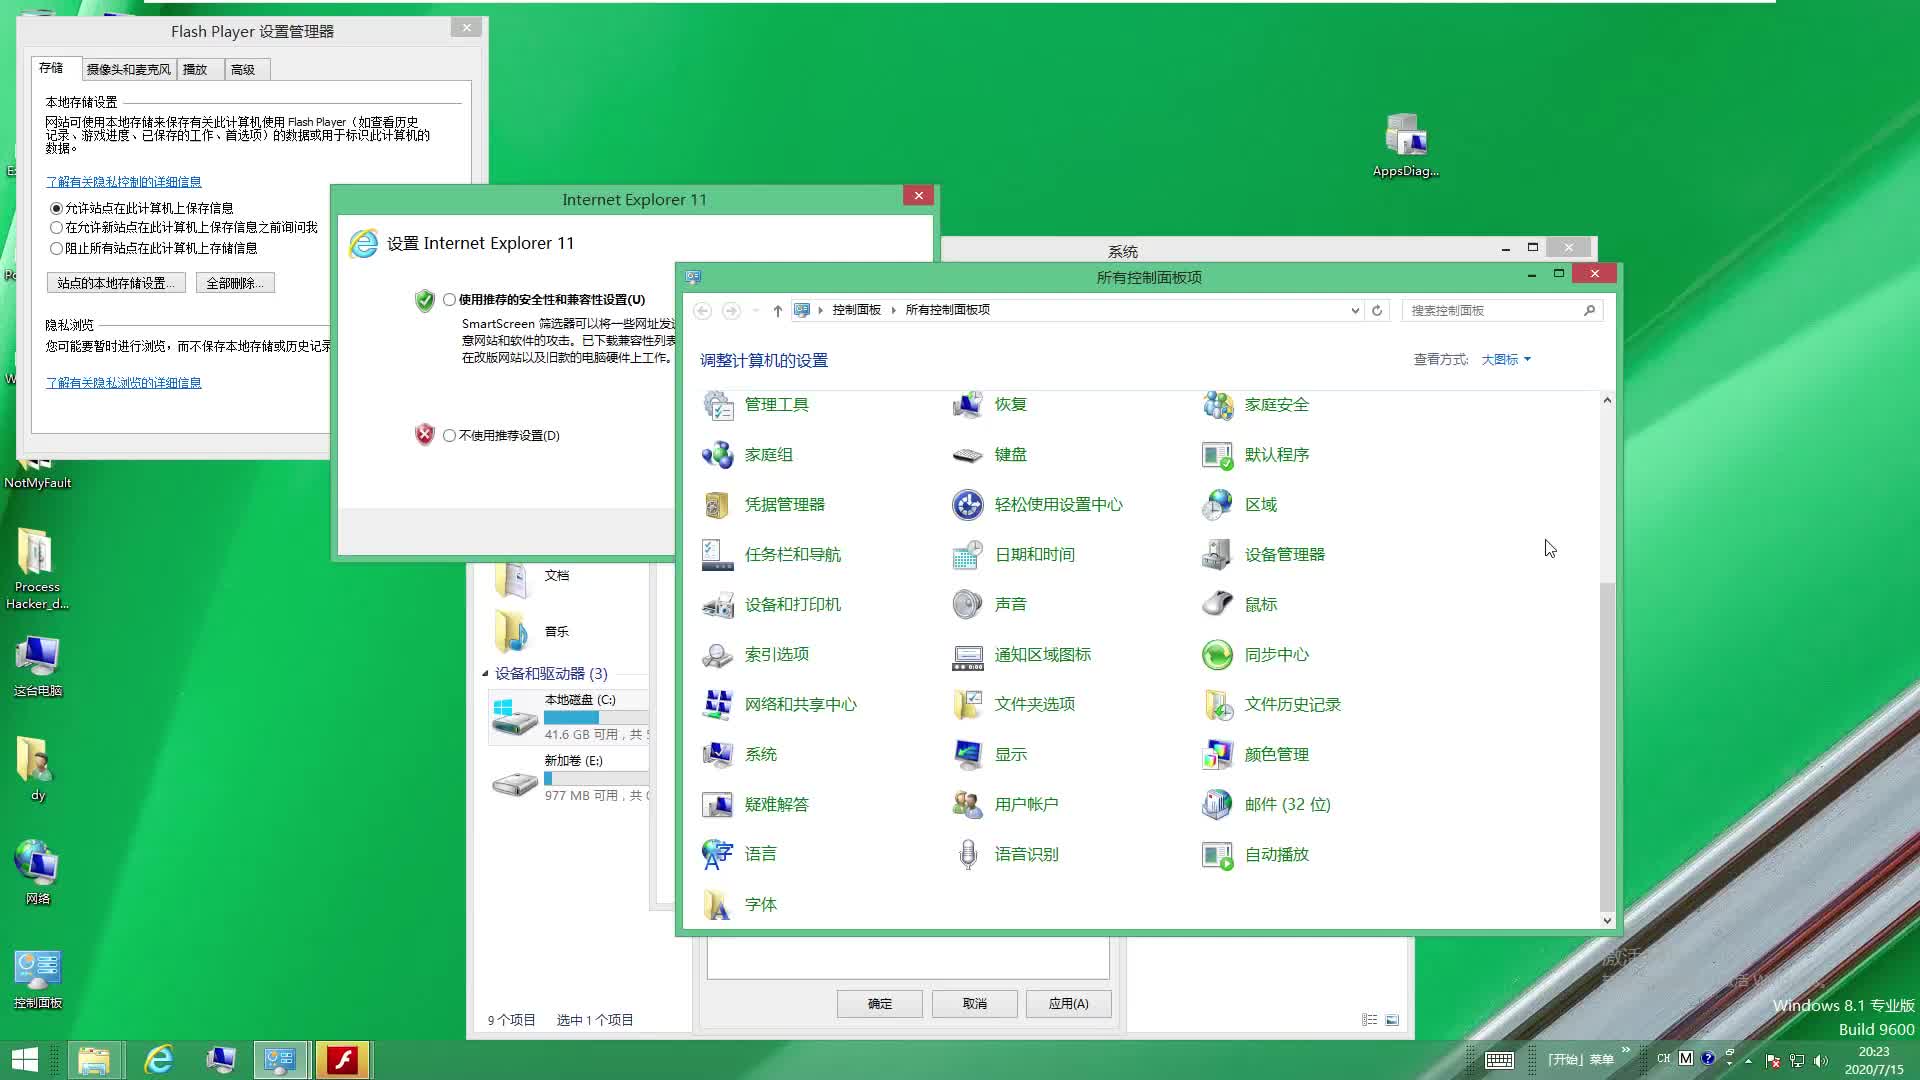The width and height of the screenshot is (1920, 1080).
Task: Click the 本地磁盘 (C:) usage bar
Action: [x=596, y=717]
